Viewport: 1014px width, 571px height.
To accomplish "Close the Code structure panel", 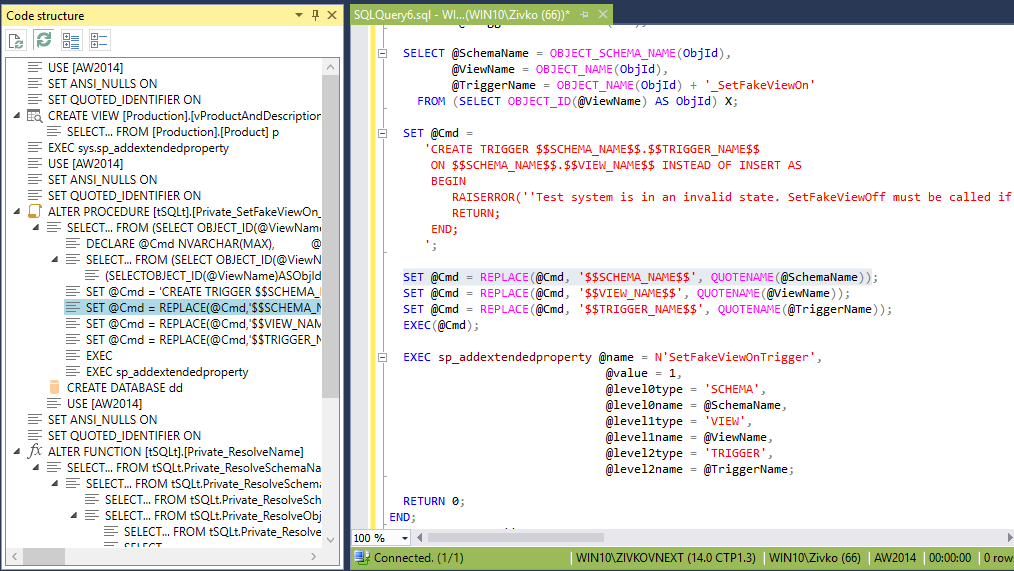I will [x=332, y=15].
